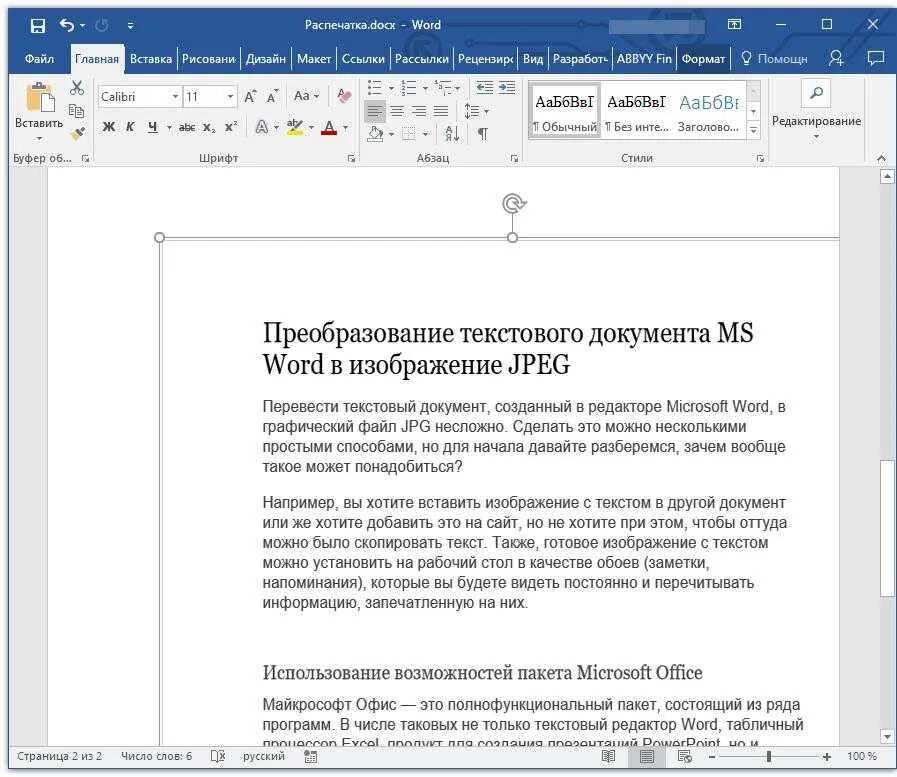Sort text А-Я icon
The image size is (897, 777).
452,134
